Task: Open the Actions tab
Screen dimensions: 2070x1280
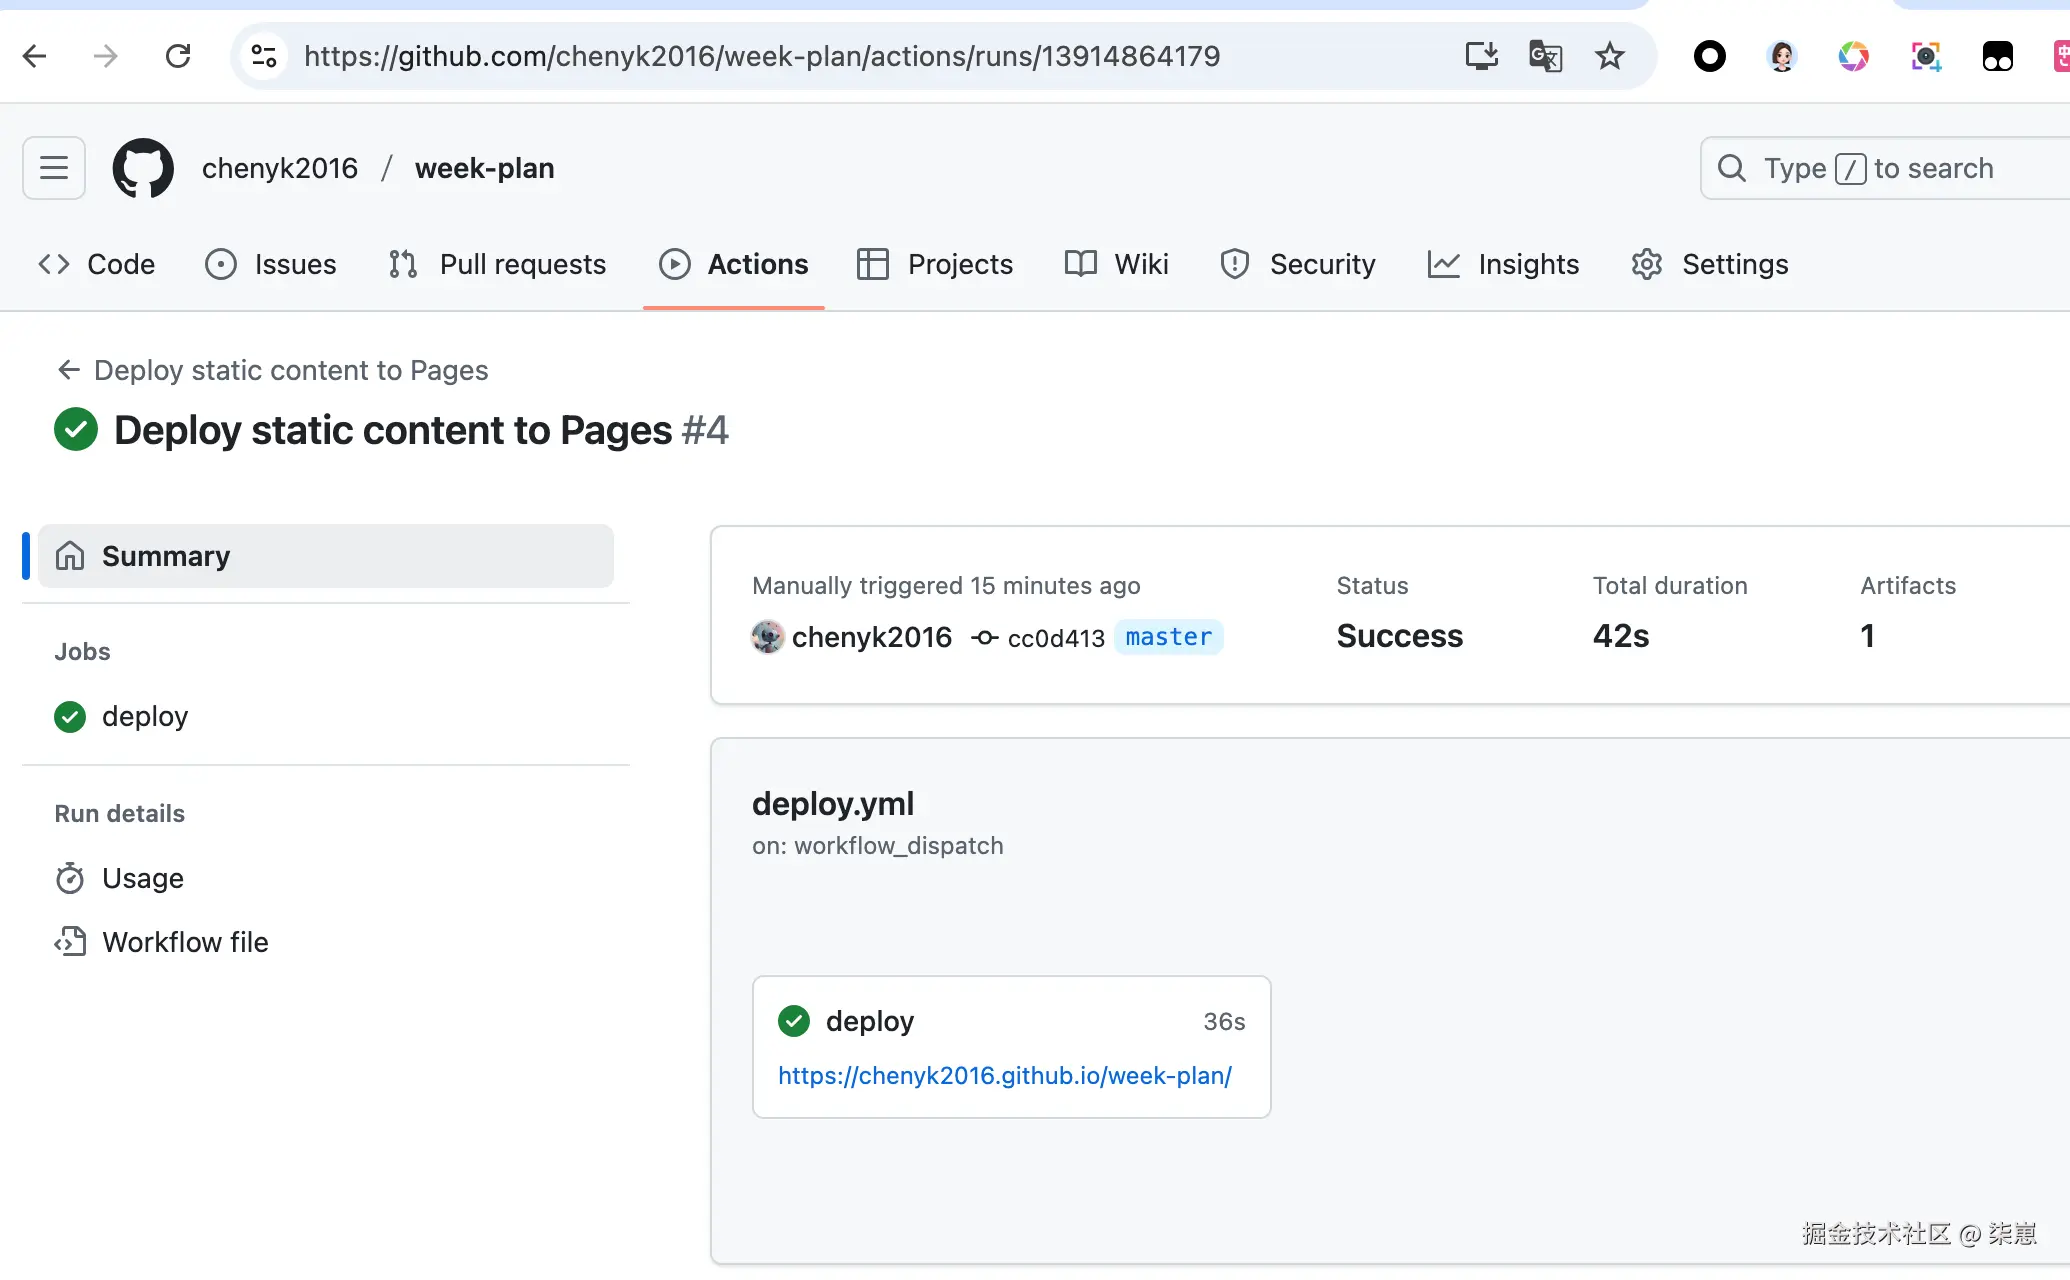Action: (734, 264)
